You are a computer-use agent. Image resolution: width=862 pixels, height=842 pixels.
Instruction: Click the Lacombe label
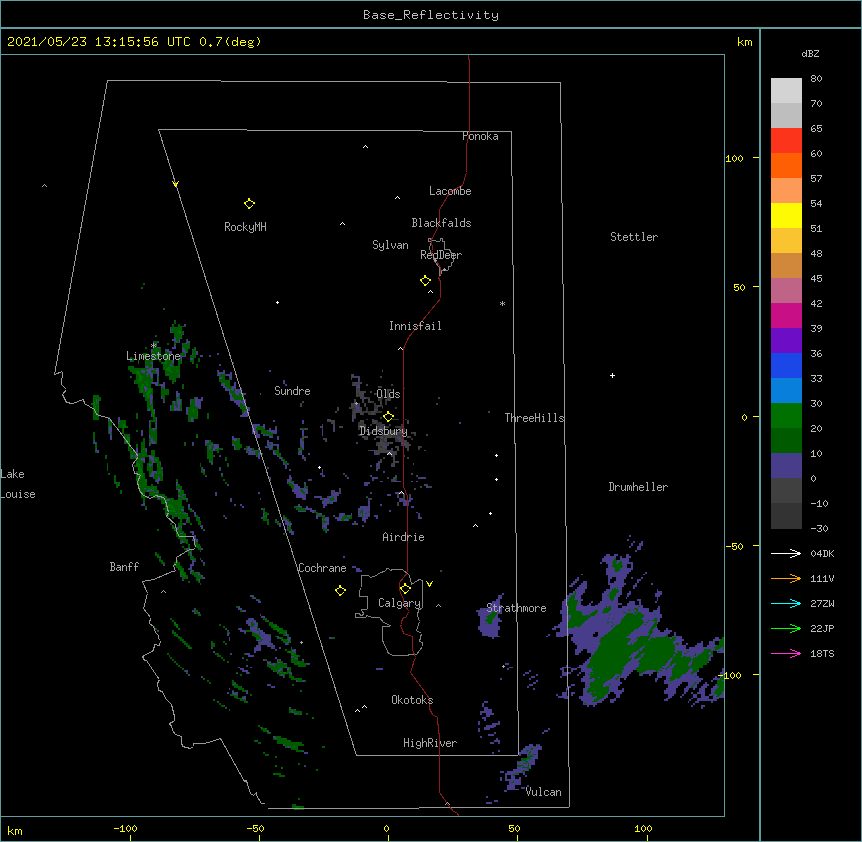450,191
